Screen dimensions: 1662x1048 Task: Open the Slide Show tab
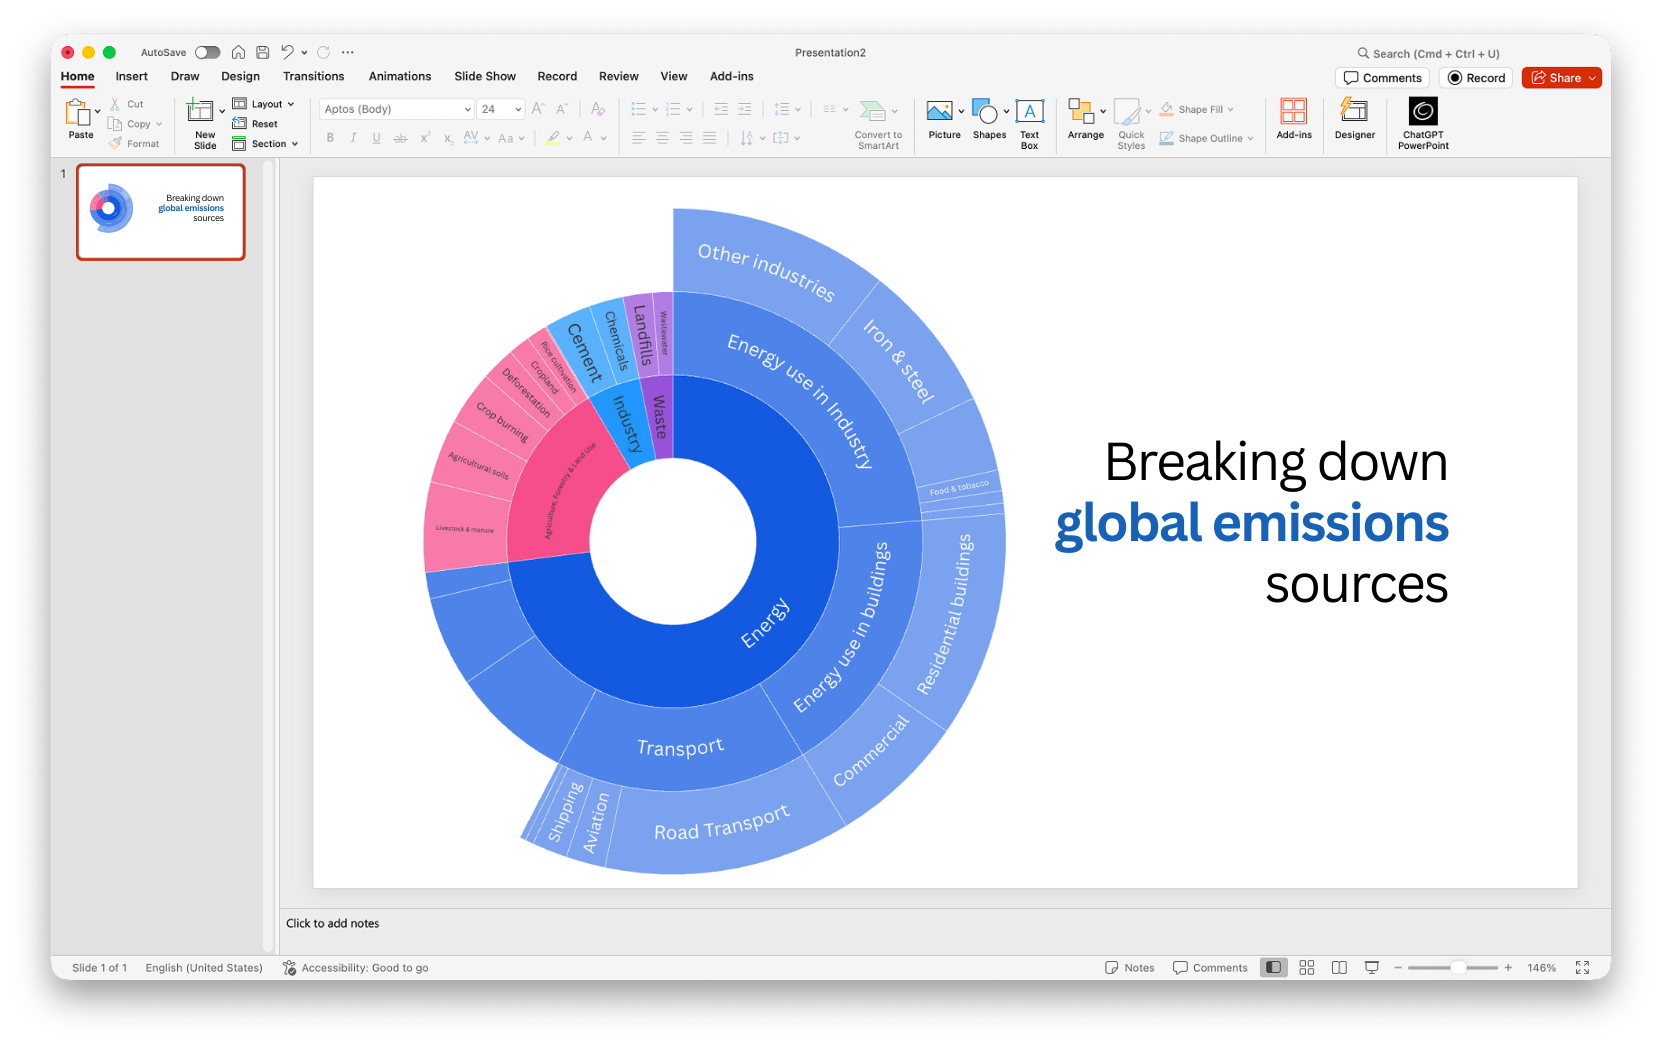[x=485, y=76]
